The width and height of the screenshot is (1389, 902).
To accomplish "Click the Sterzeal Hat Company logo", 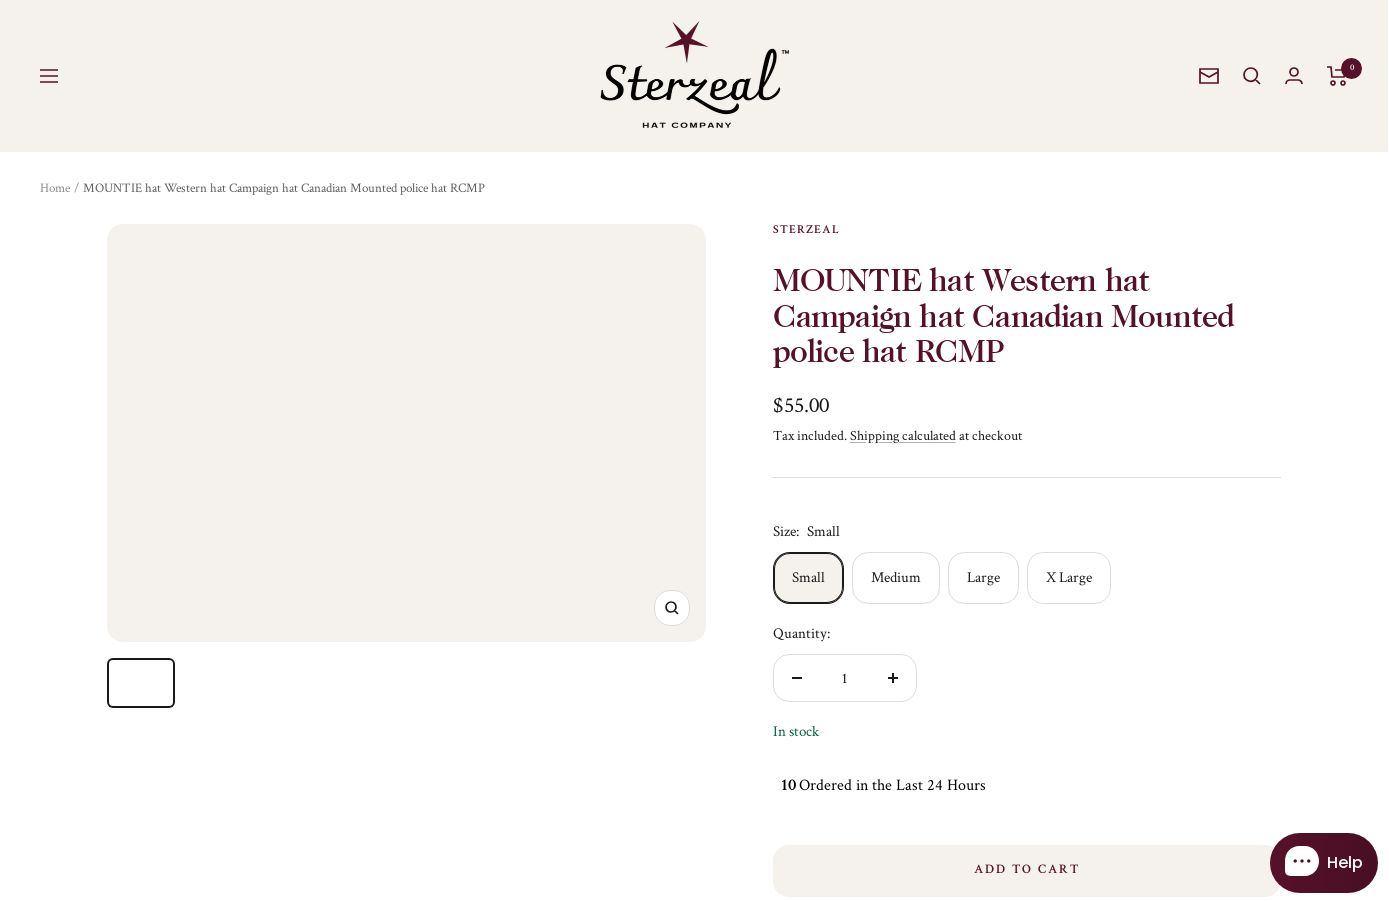I will click(694, 75).
